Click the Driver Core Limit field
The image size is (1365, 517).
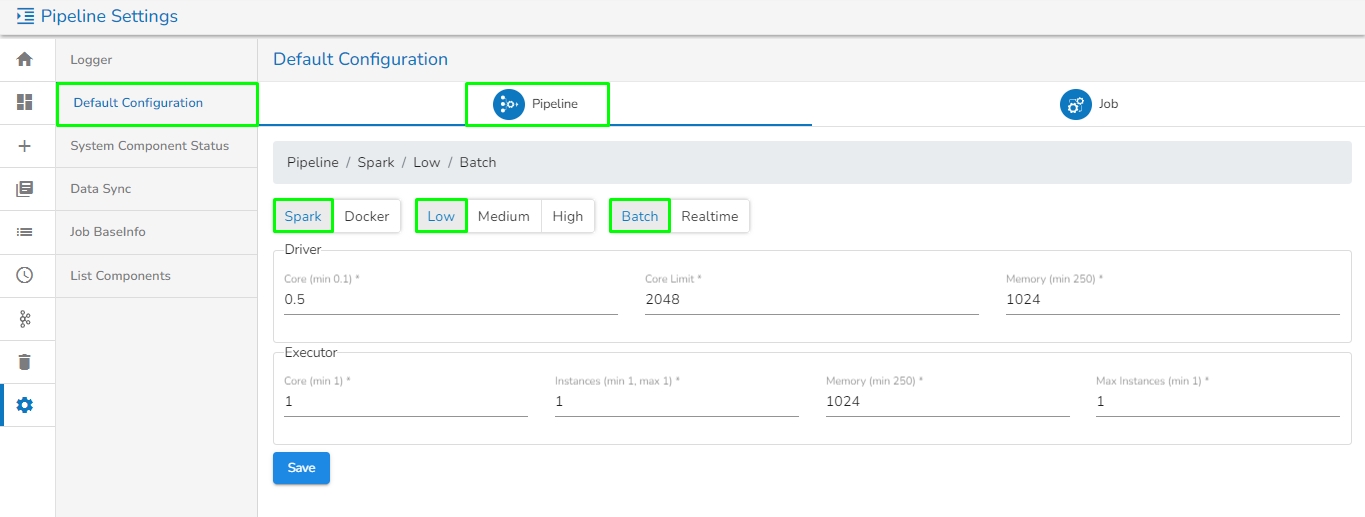[811, 299]
